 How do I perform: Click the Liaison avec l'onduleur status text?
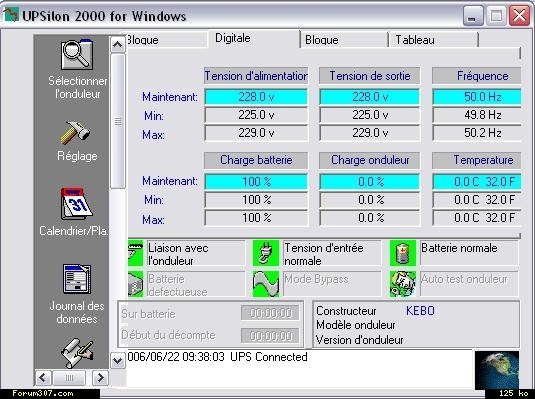click(178, 254)
